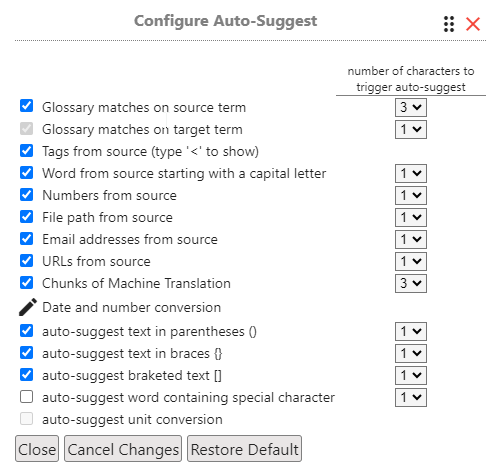The height and width of the screenshot is (476, 494).
Task: Uncheck Numbers from source
Action: tap(26, 195)
